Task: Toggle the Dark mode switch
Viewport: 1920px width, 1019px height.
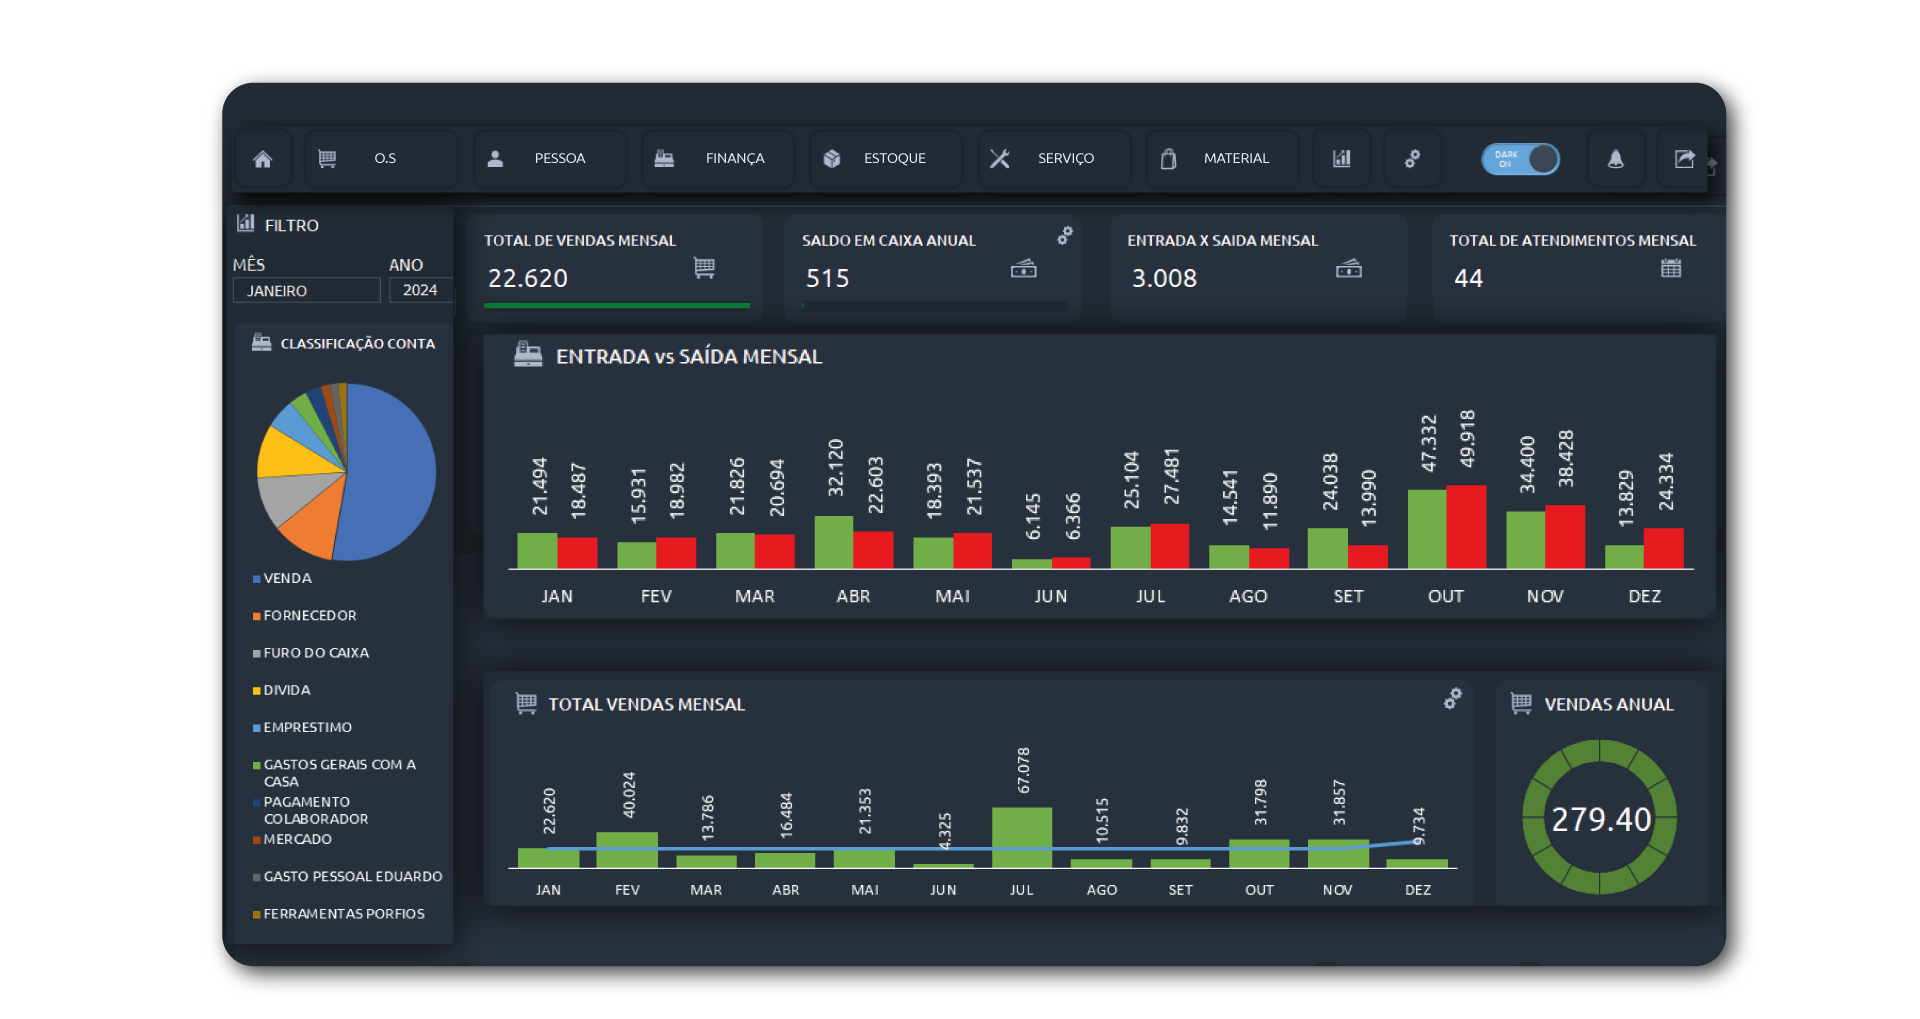Action: click(1520, 159)
